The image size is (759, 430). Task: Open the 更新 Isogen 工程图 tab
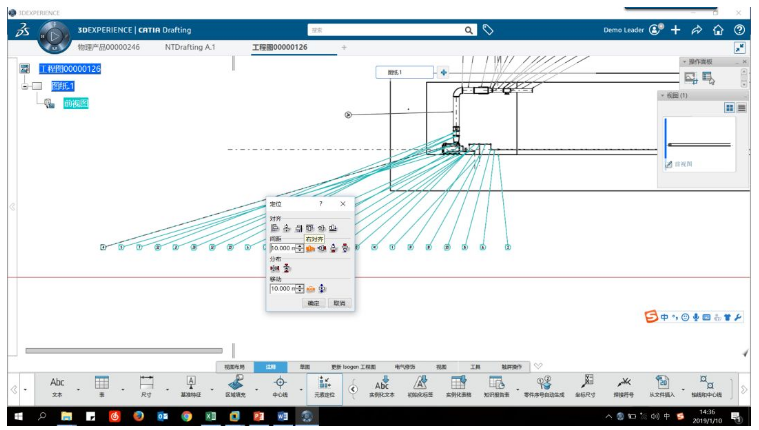click(x=353, y=367)
